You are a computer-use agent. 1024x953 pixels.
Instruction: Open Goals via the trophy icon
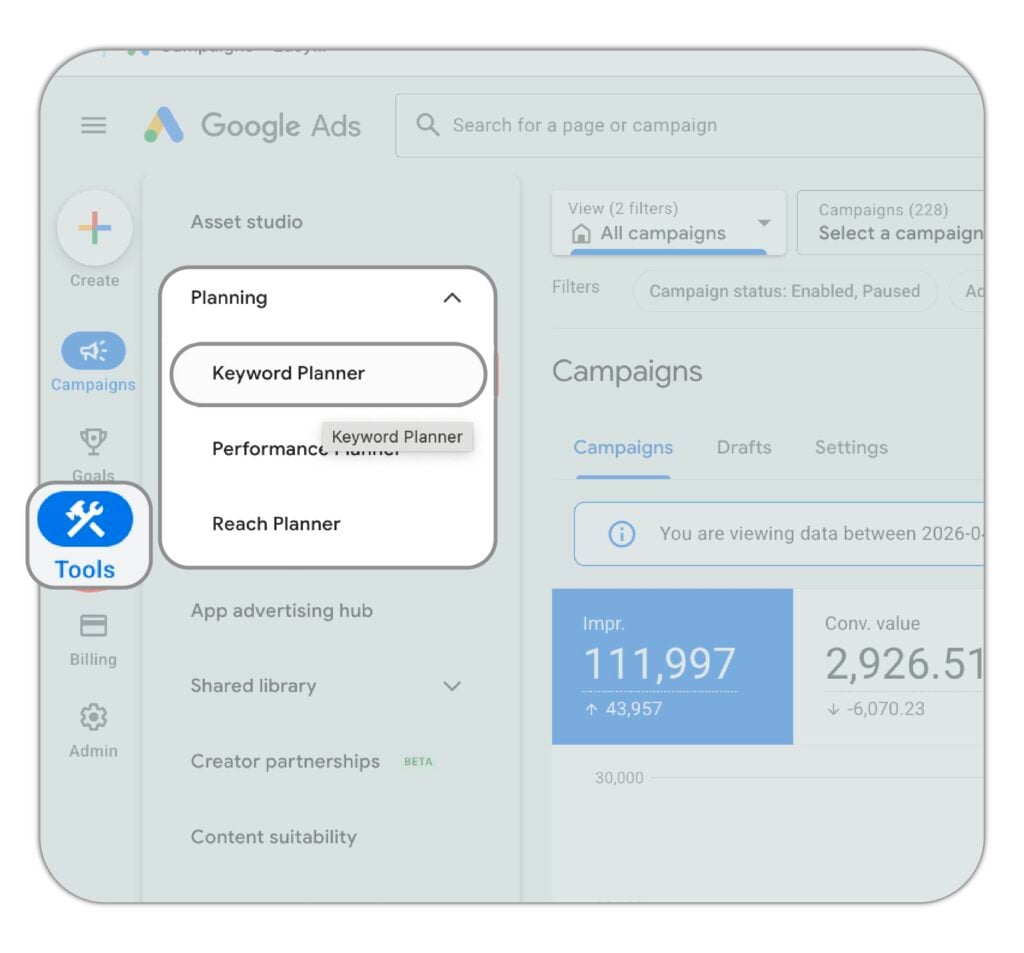point(93,441)
